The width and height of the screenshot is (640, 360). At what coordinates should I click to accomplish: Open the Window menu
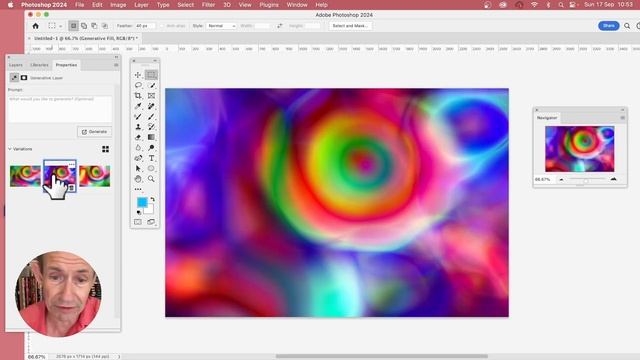[x=297, y=5]
